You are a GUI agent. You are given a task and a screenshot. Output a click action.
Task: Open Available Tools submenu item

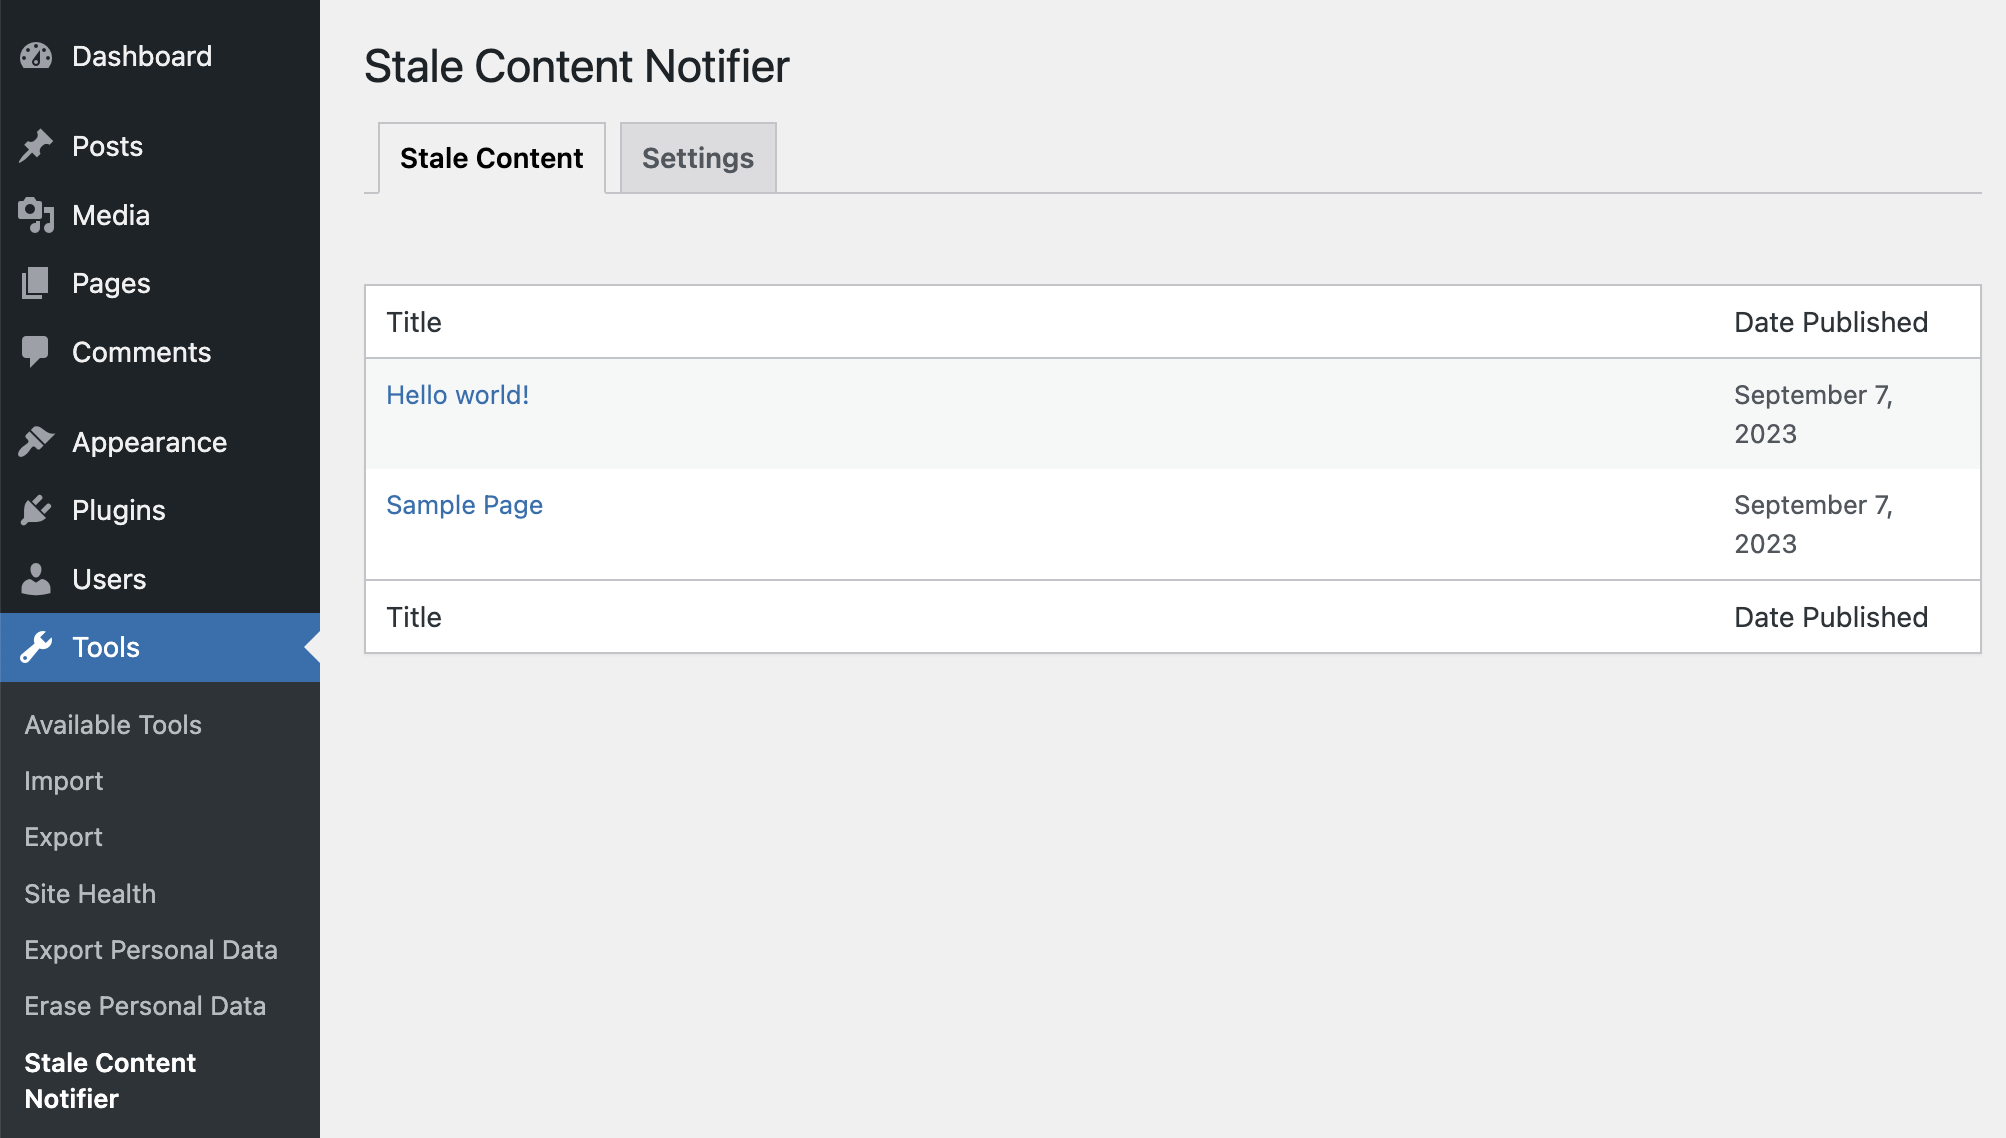(113, 725)
